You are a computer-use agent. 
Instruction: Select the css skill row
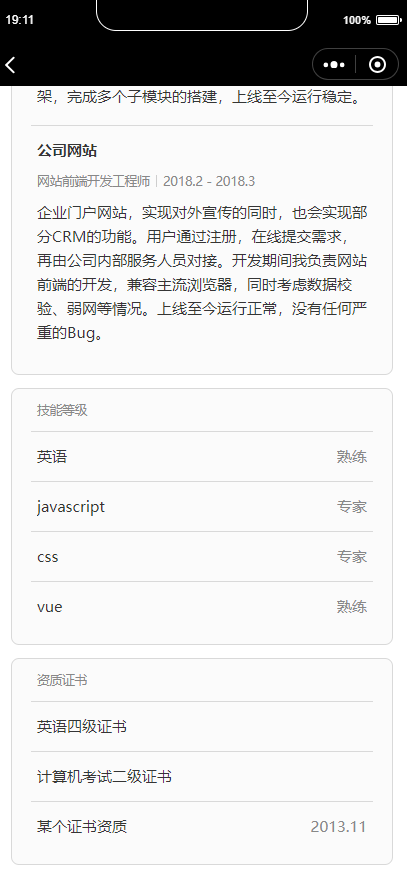202,557
